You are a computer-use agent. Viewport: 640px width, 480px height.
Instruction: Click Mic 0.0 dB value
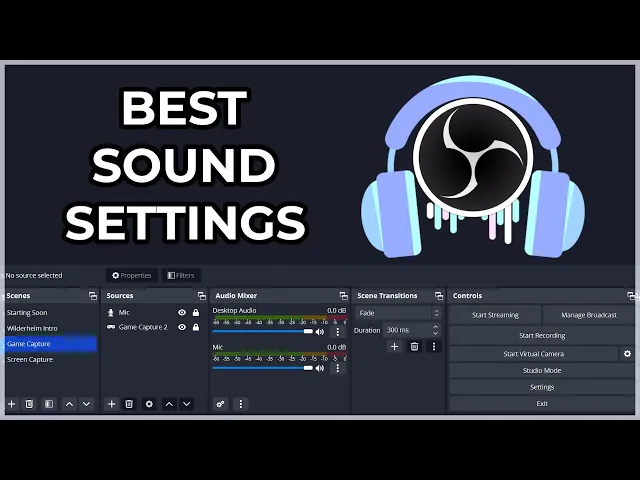[x=336, y=347]
